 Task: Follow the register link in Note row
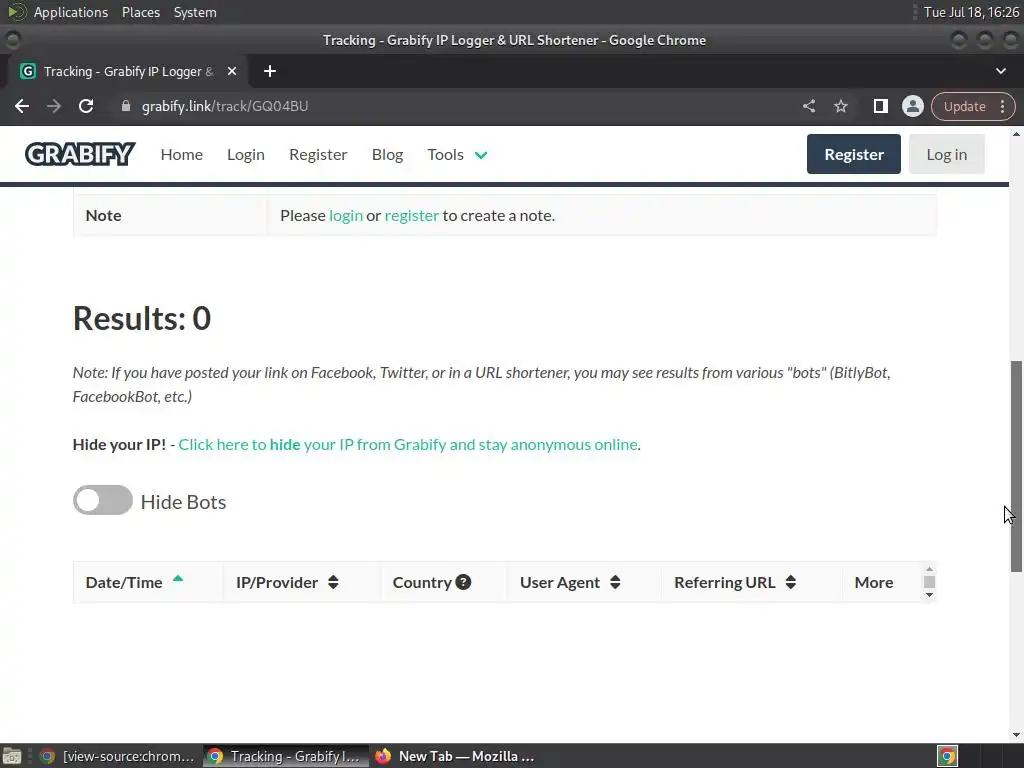[x=411, y=216]
